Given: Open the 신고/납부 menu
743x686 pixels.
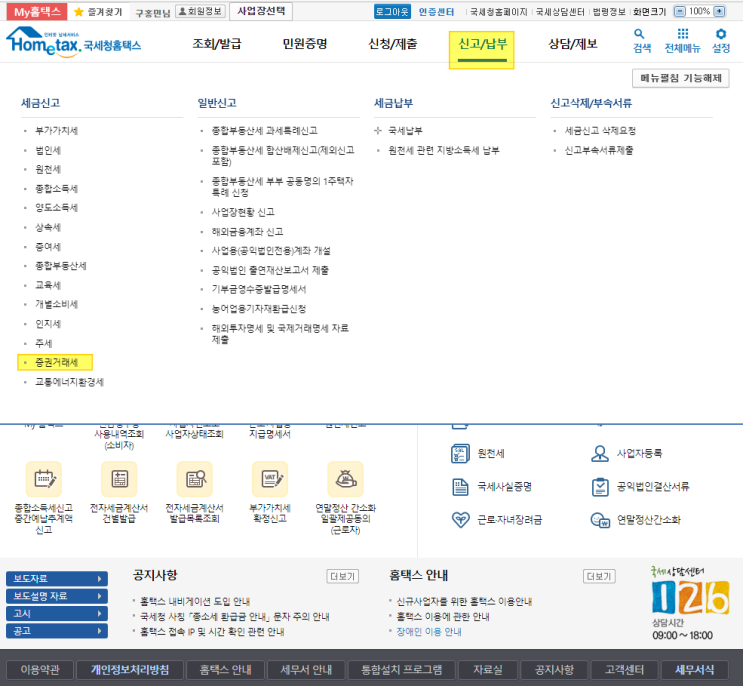Looking at the screenshot, I should pos(482,44).
